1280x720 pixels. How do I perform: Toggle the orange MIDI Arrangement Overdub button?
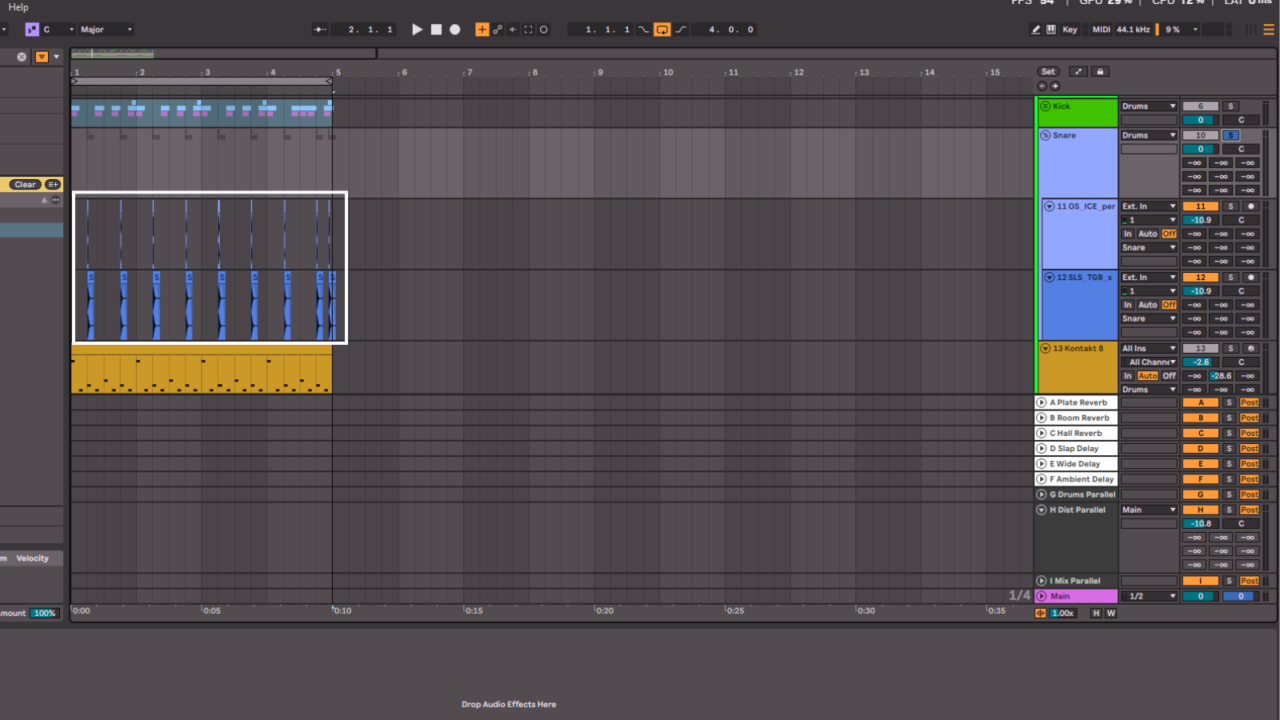[482, 30]
